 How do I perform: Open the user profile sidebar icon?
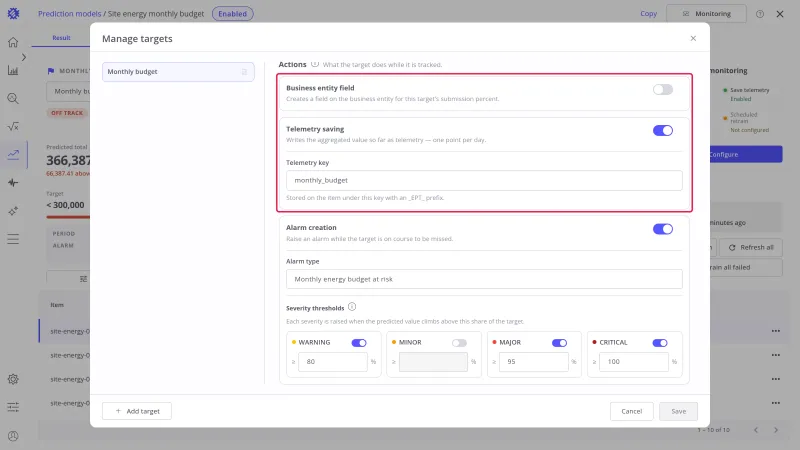(x=13, y=436)
